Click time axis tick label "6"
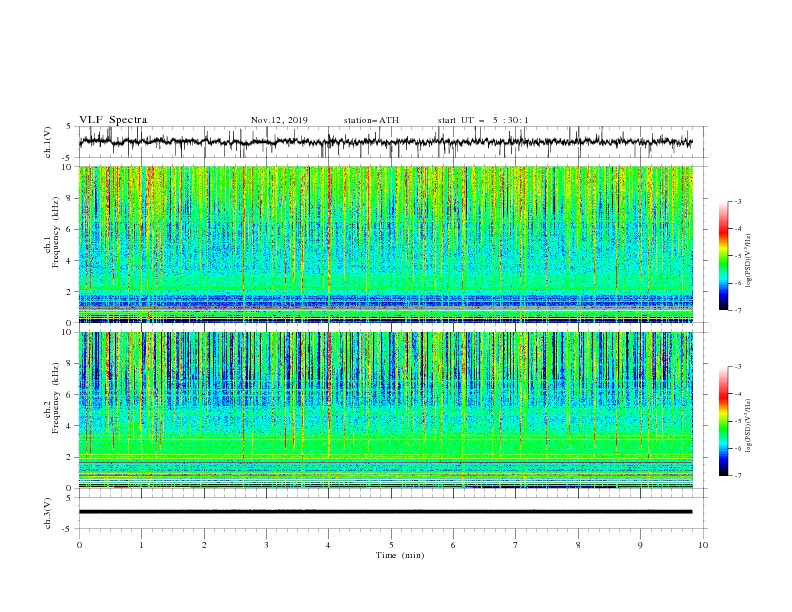Viewport: 792px width, 612px height. [454, 545]
